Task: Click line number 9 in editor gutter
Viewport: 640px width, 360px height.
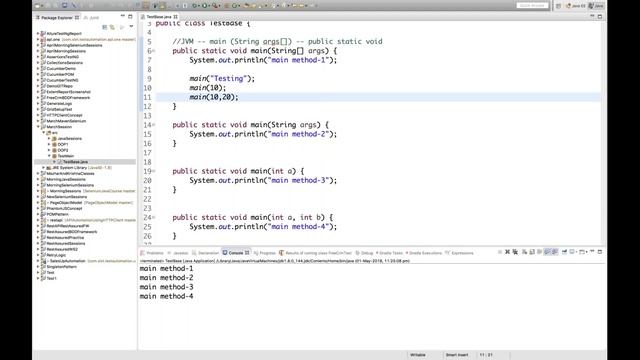Action: (149, 79)
